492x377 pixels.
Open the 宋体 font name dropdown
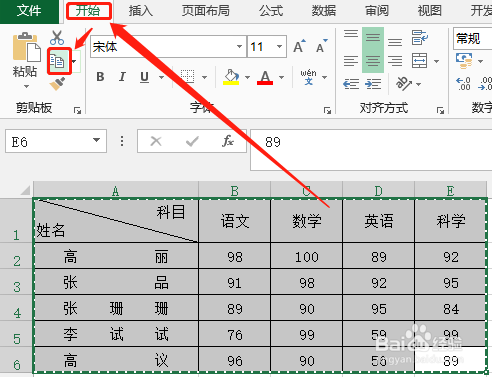pos(239,46)
